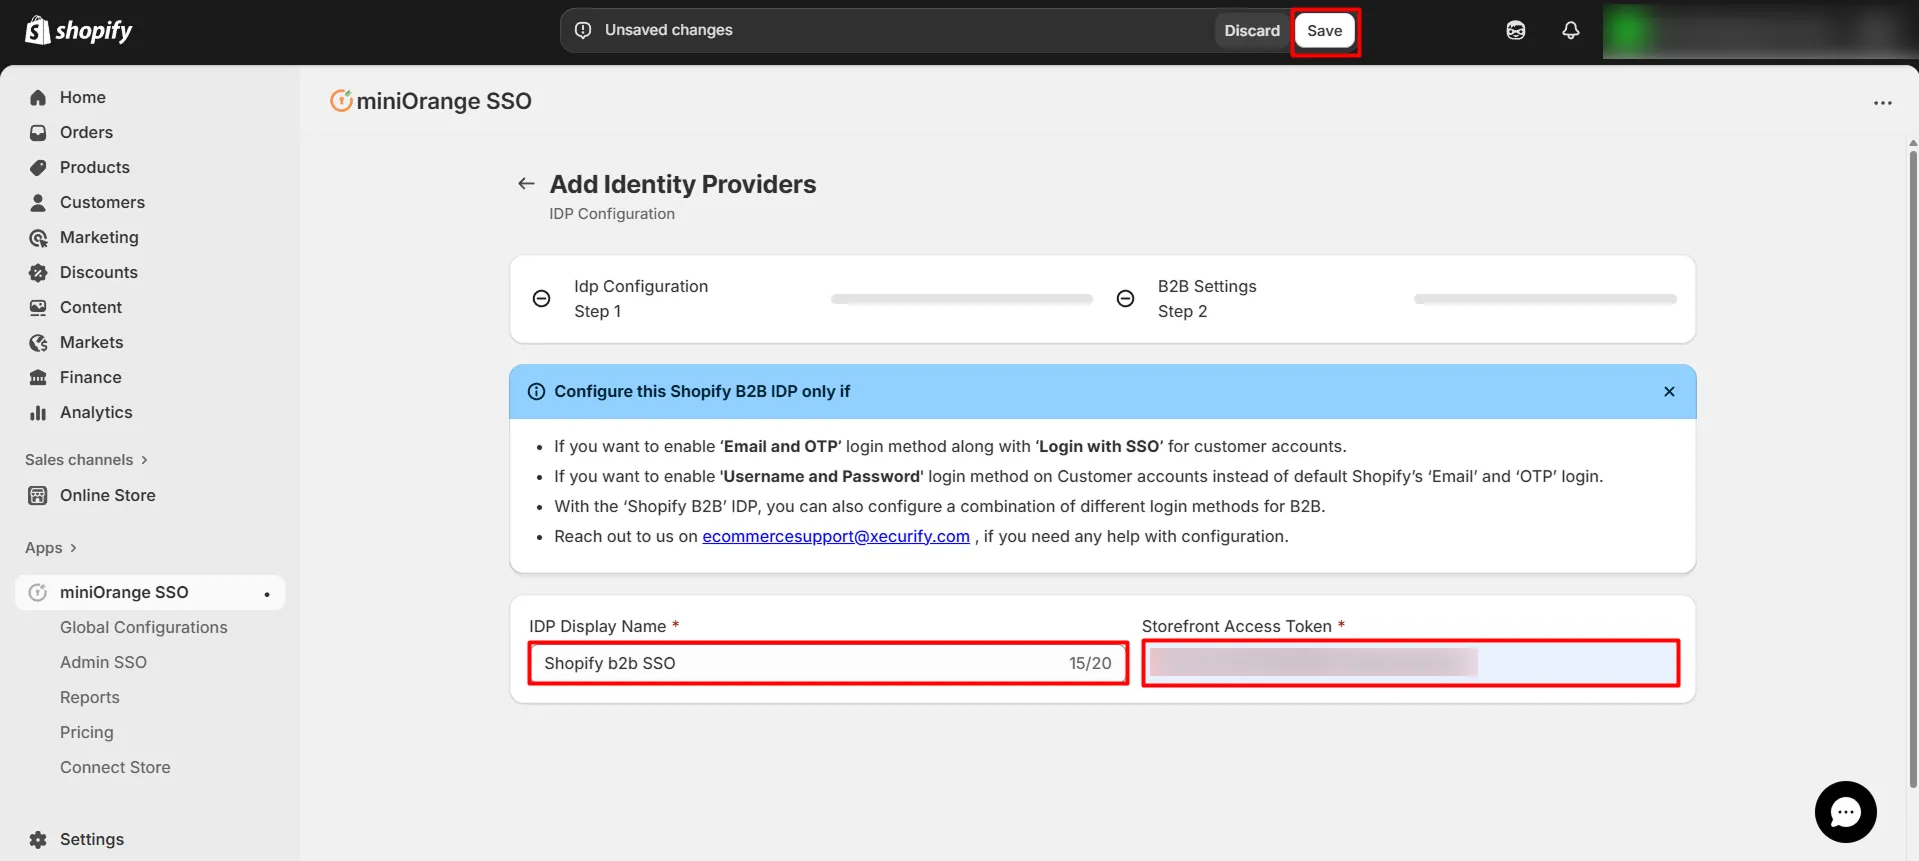Expand the Apps section
The image size is (1919, 861).
click(50, 548)
